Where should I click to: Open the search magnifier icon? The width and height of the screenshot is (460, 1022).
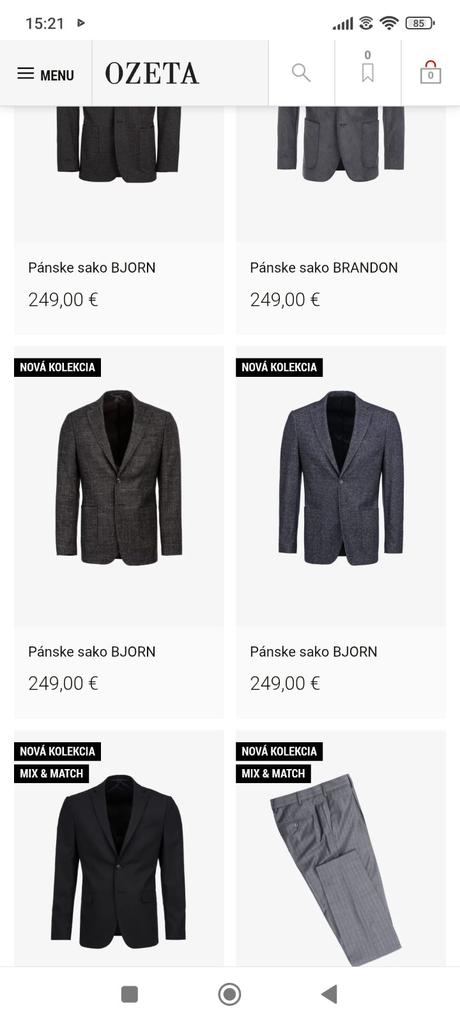[301, 72]
